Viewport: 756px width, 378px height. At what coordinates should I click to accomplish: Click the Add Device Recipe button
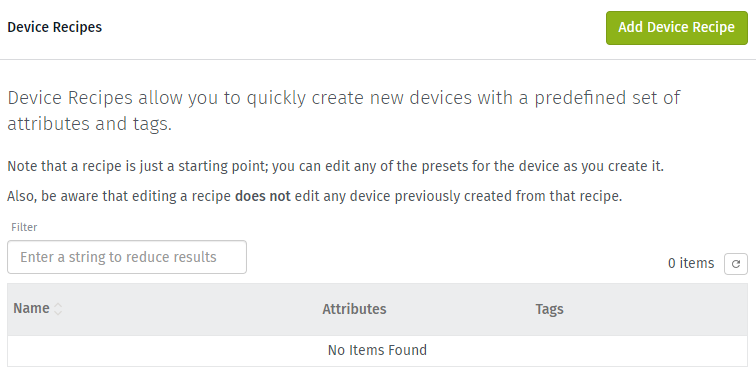(x=676, y=27)
